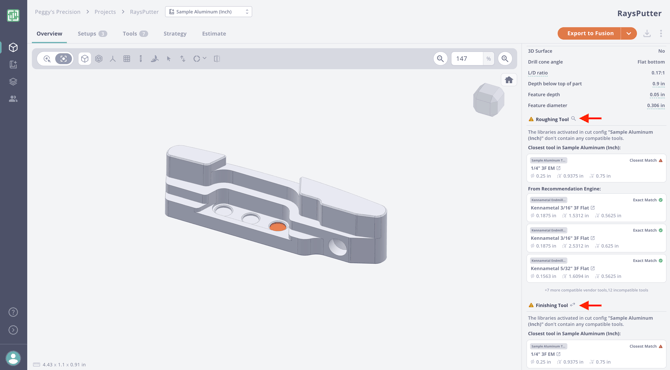670x370 pixels.
Task: Switch to the Tools tab
Action: [135, 34]
